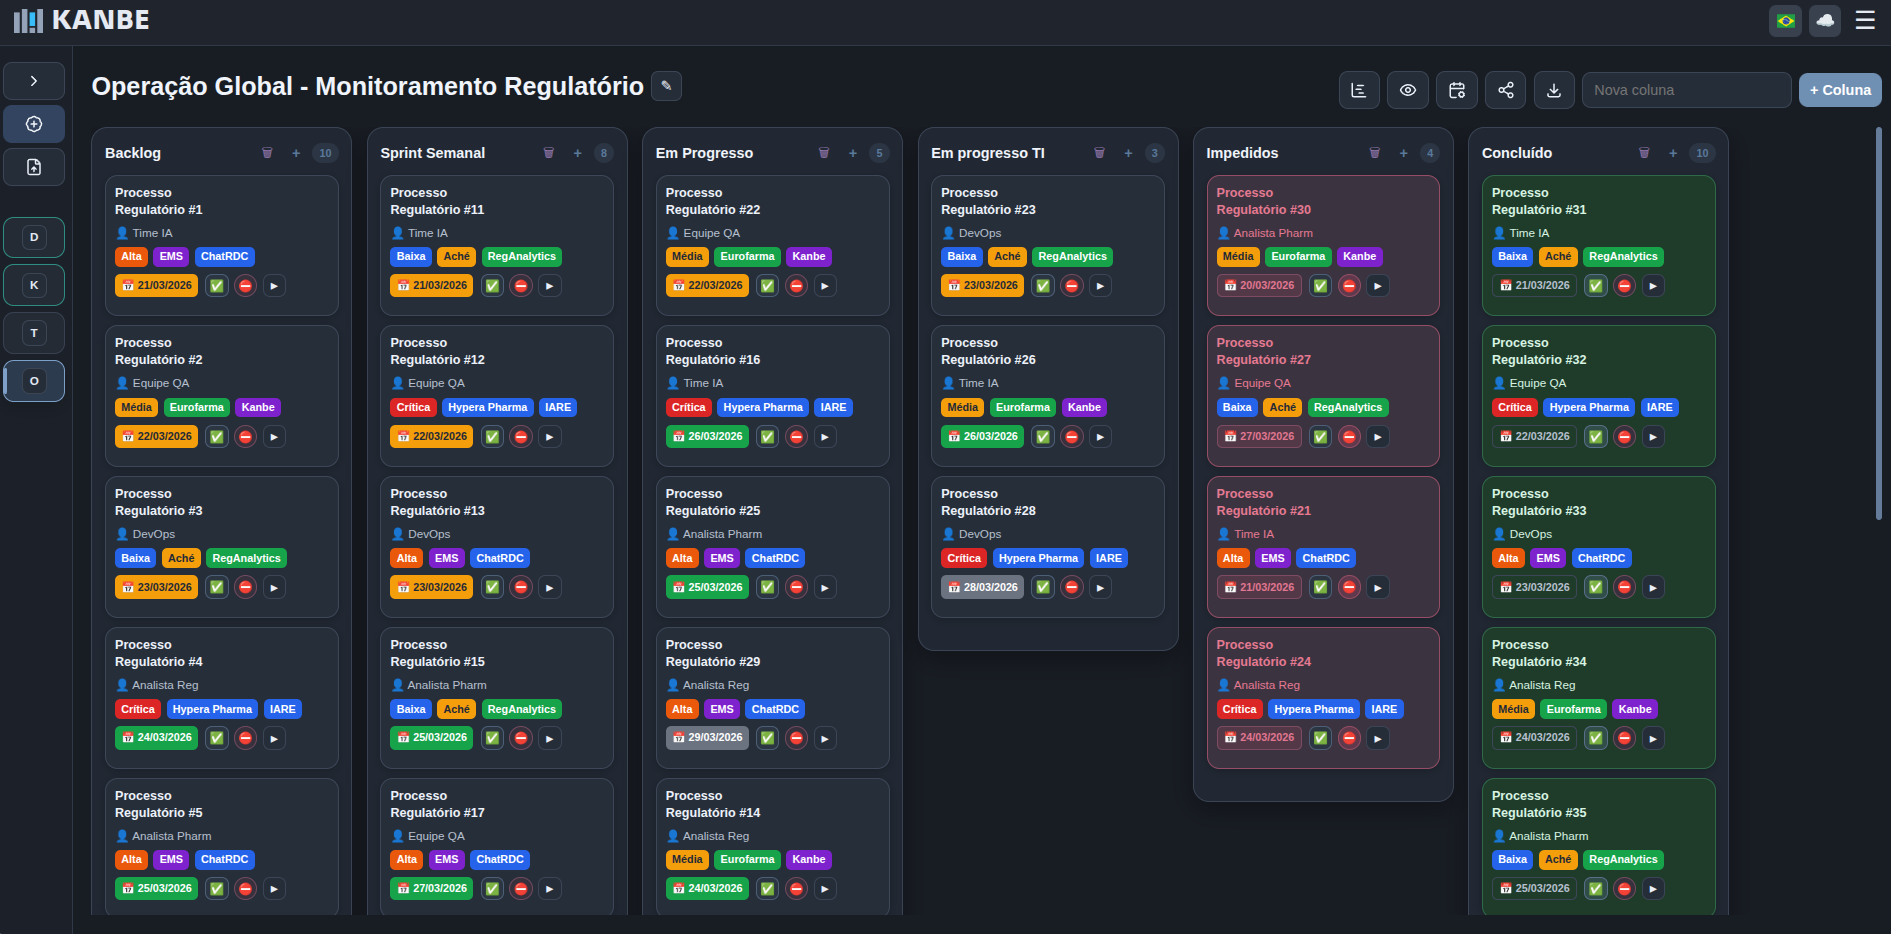Click the + Coluna button
This screenshot has height=934, width=1891.
coord(1840,90)
